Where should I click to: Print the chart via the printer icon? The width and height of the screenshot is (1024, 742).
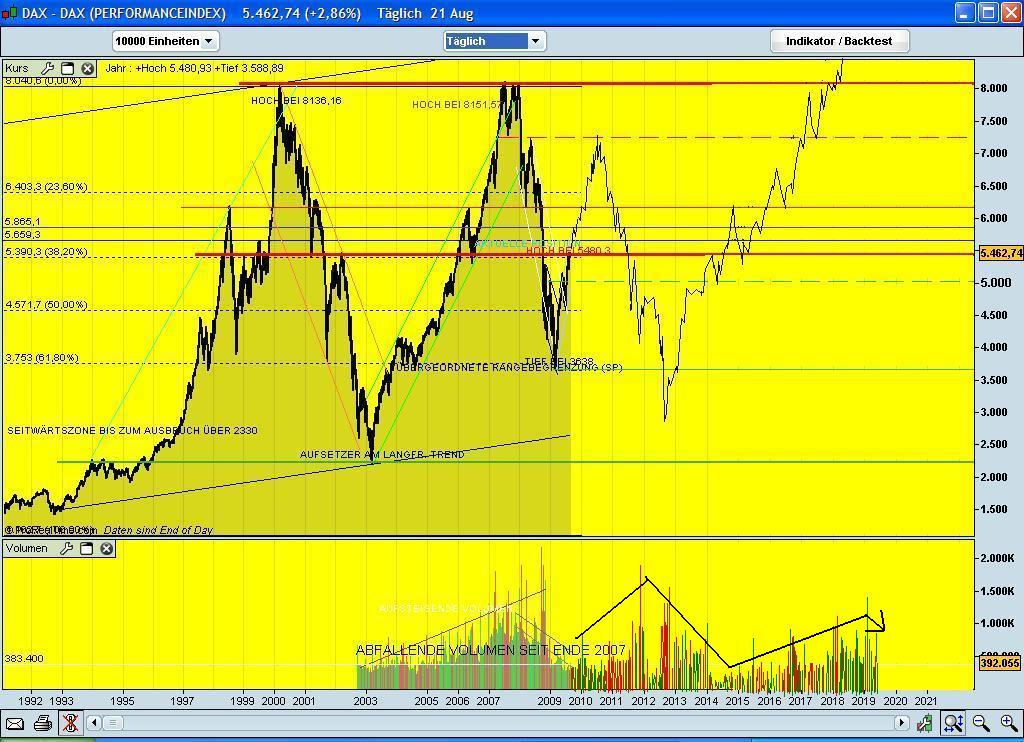(x=40, y=723)
